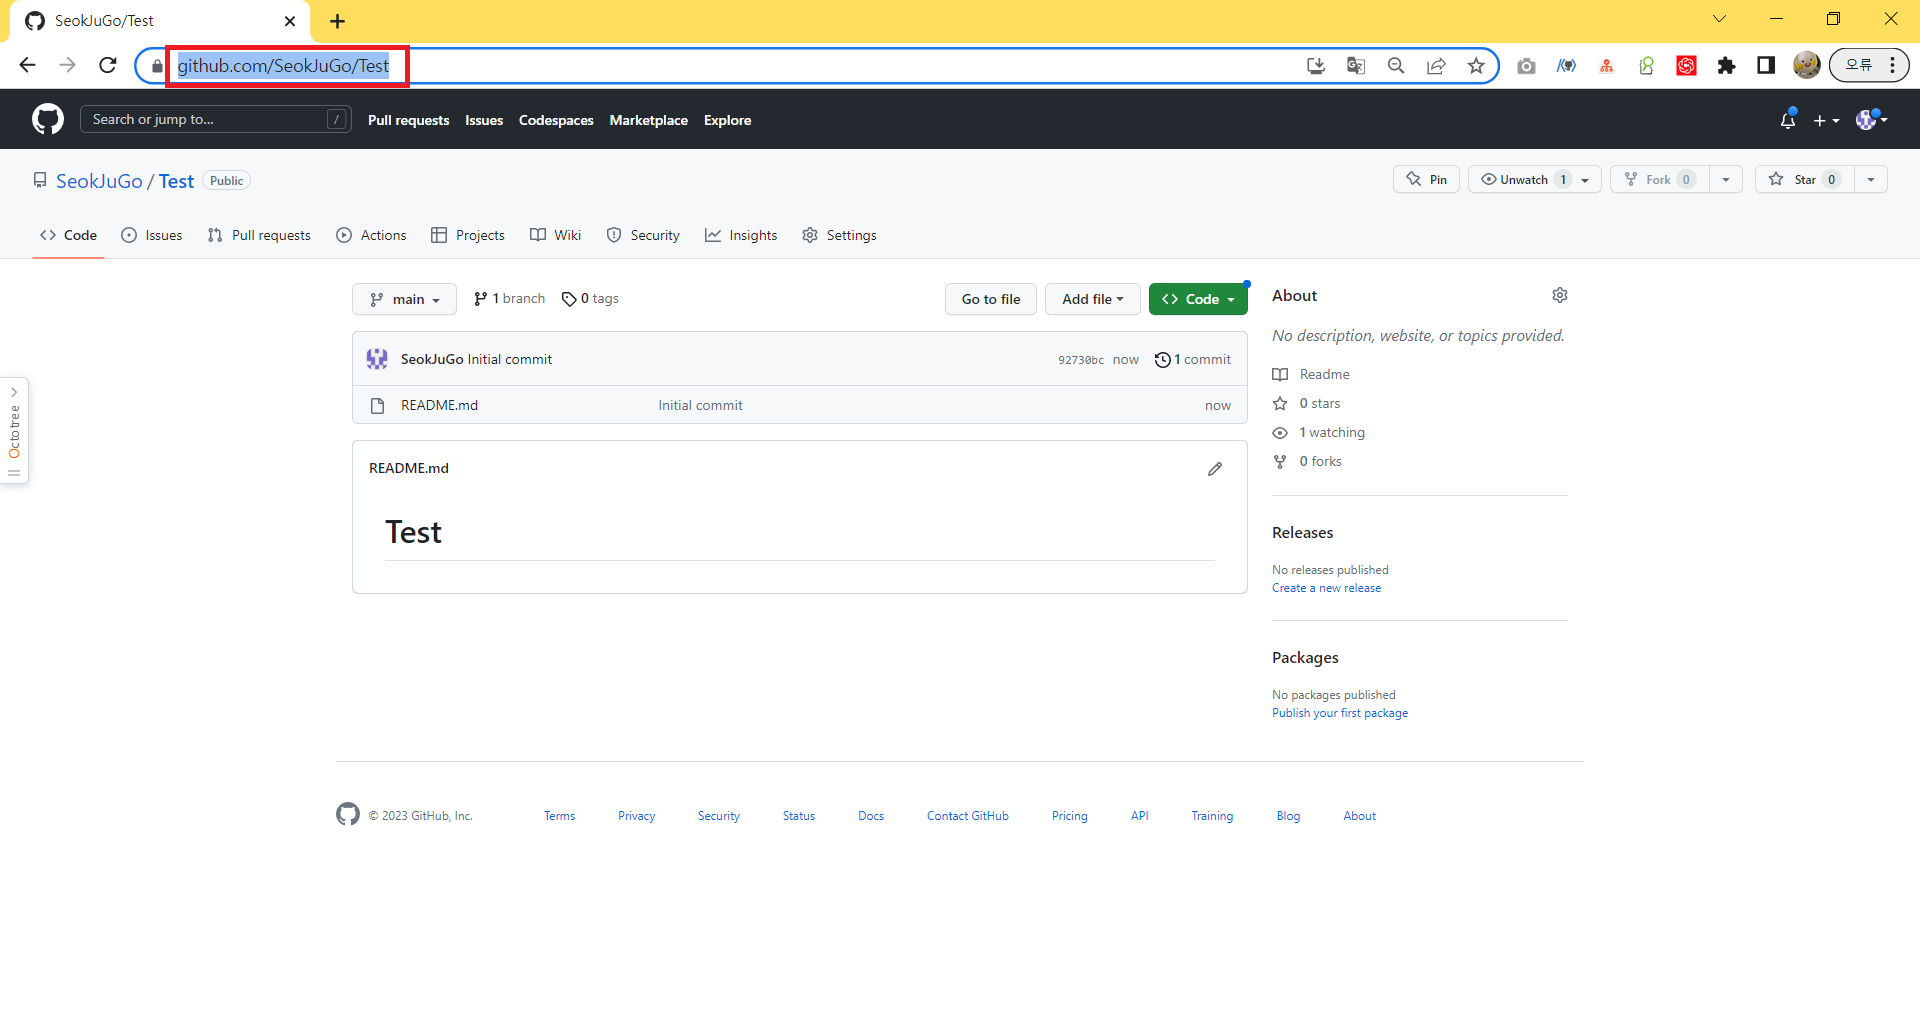Open the Add file dropdown
Screen dimensions: 1920x1030
1092,299
